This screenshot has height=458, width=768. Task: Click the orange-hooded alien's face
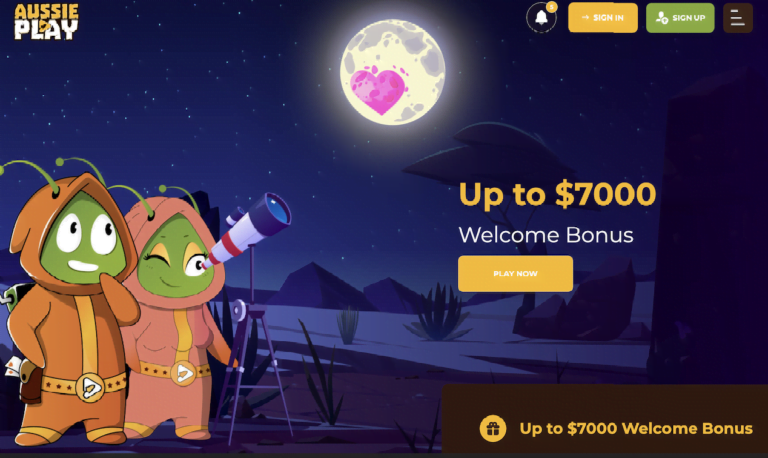point(82,239)
